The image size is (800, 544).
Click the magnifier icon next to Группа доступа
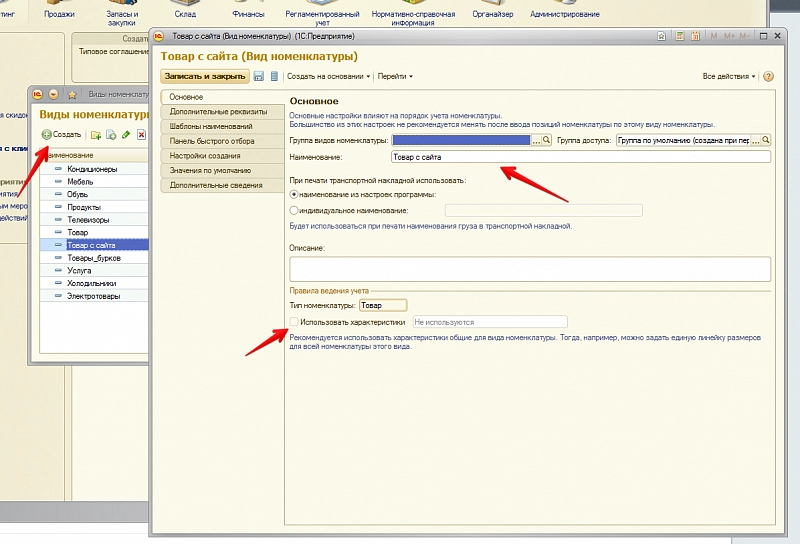767,141
